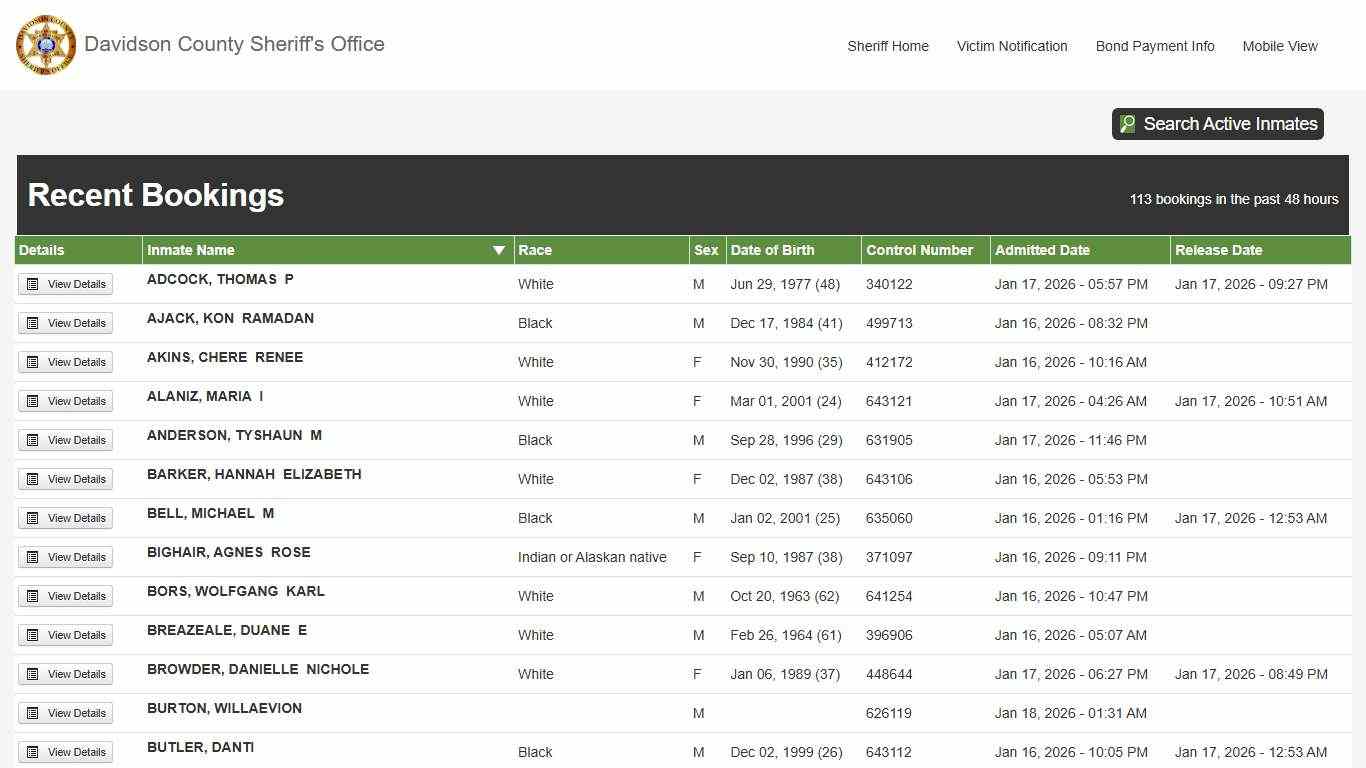
Task: Click the details icon for BELL, MICHAEL M
Action: click(33, 518)
